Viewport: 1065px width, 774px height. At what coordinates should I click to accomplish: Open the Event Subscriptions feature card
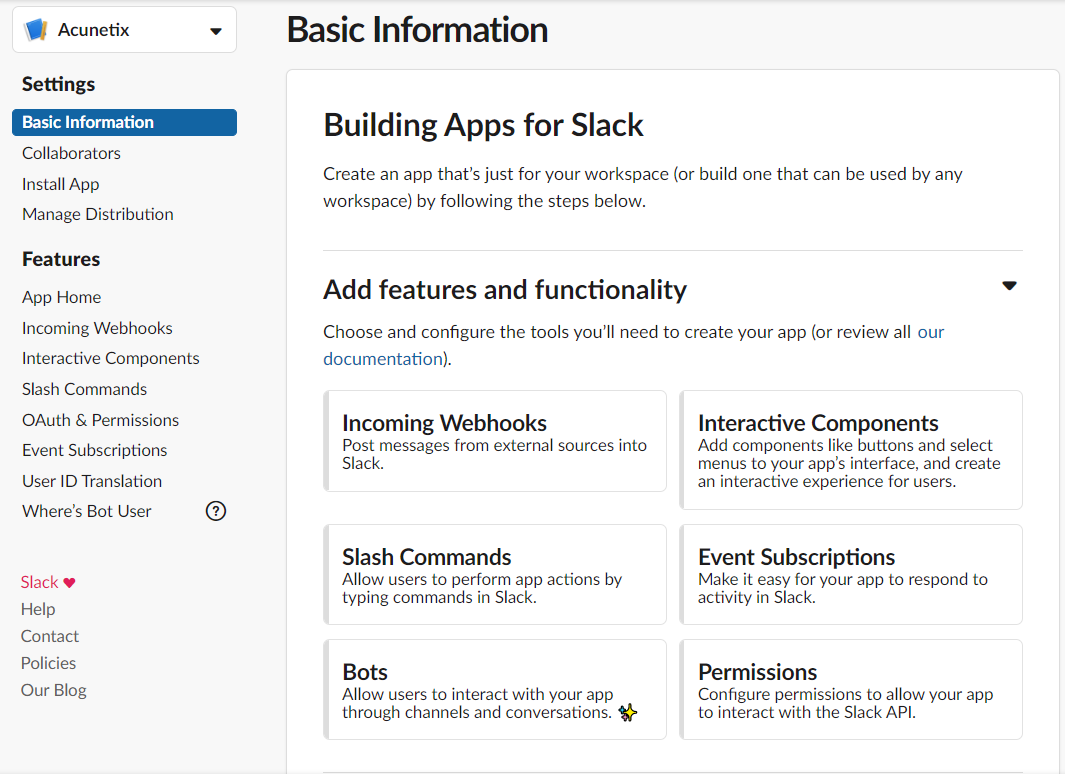tap(851, 574)
